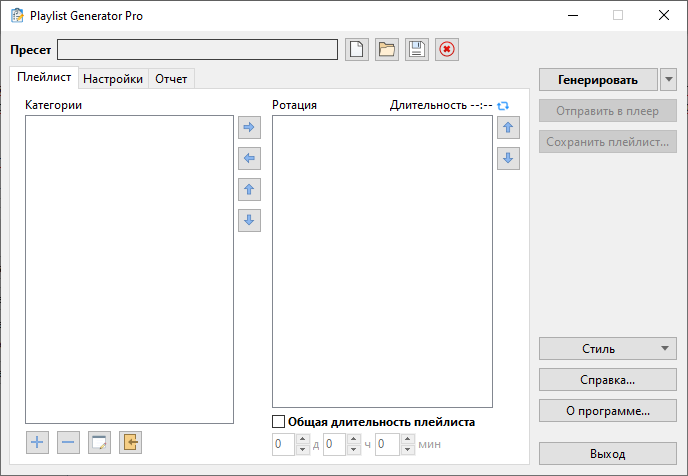Refresh duration with the blue reload icon

pyautogui.click(x=503, y=105)
